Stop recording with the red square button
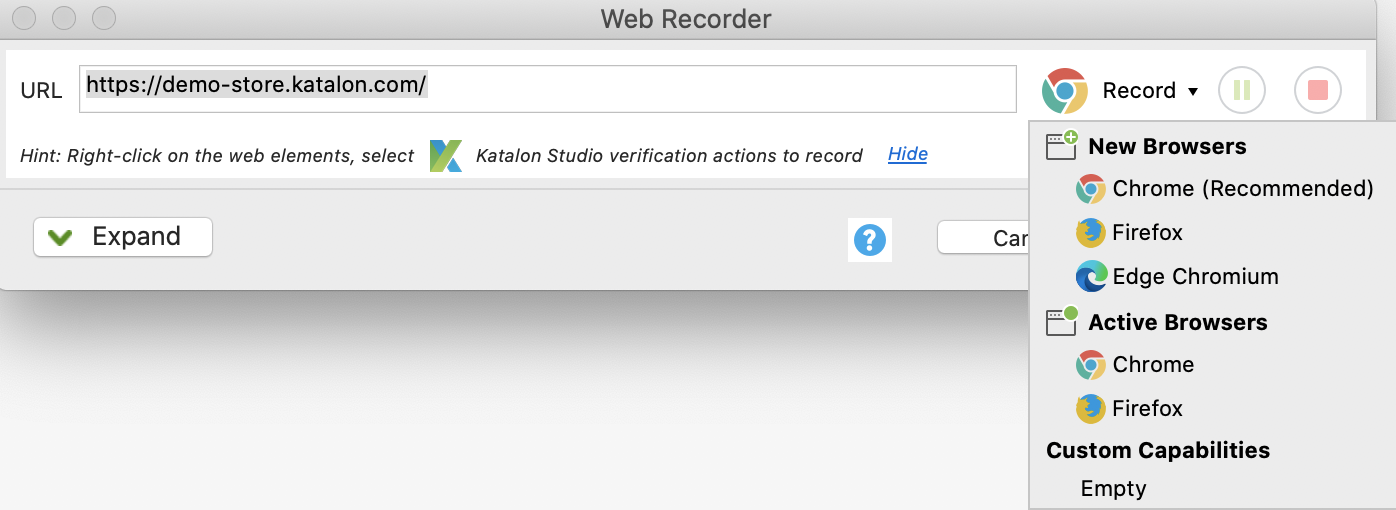This screenshot has height=510, width=1396. pyautogui.click(x=1318, y=91)
